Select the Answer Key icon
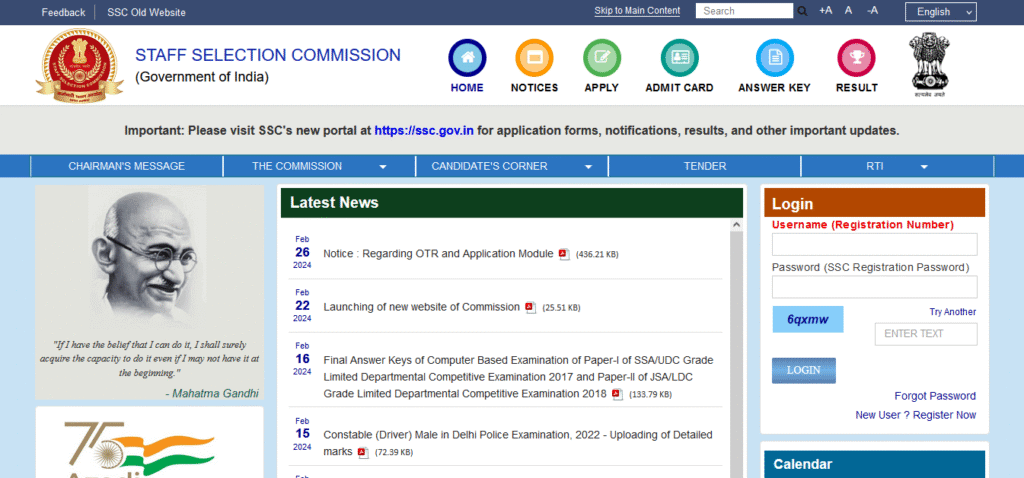This screenshot has height=478, width=1024. pos(774,58)
